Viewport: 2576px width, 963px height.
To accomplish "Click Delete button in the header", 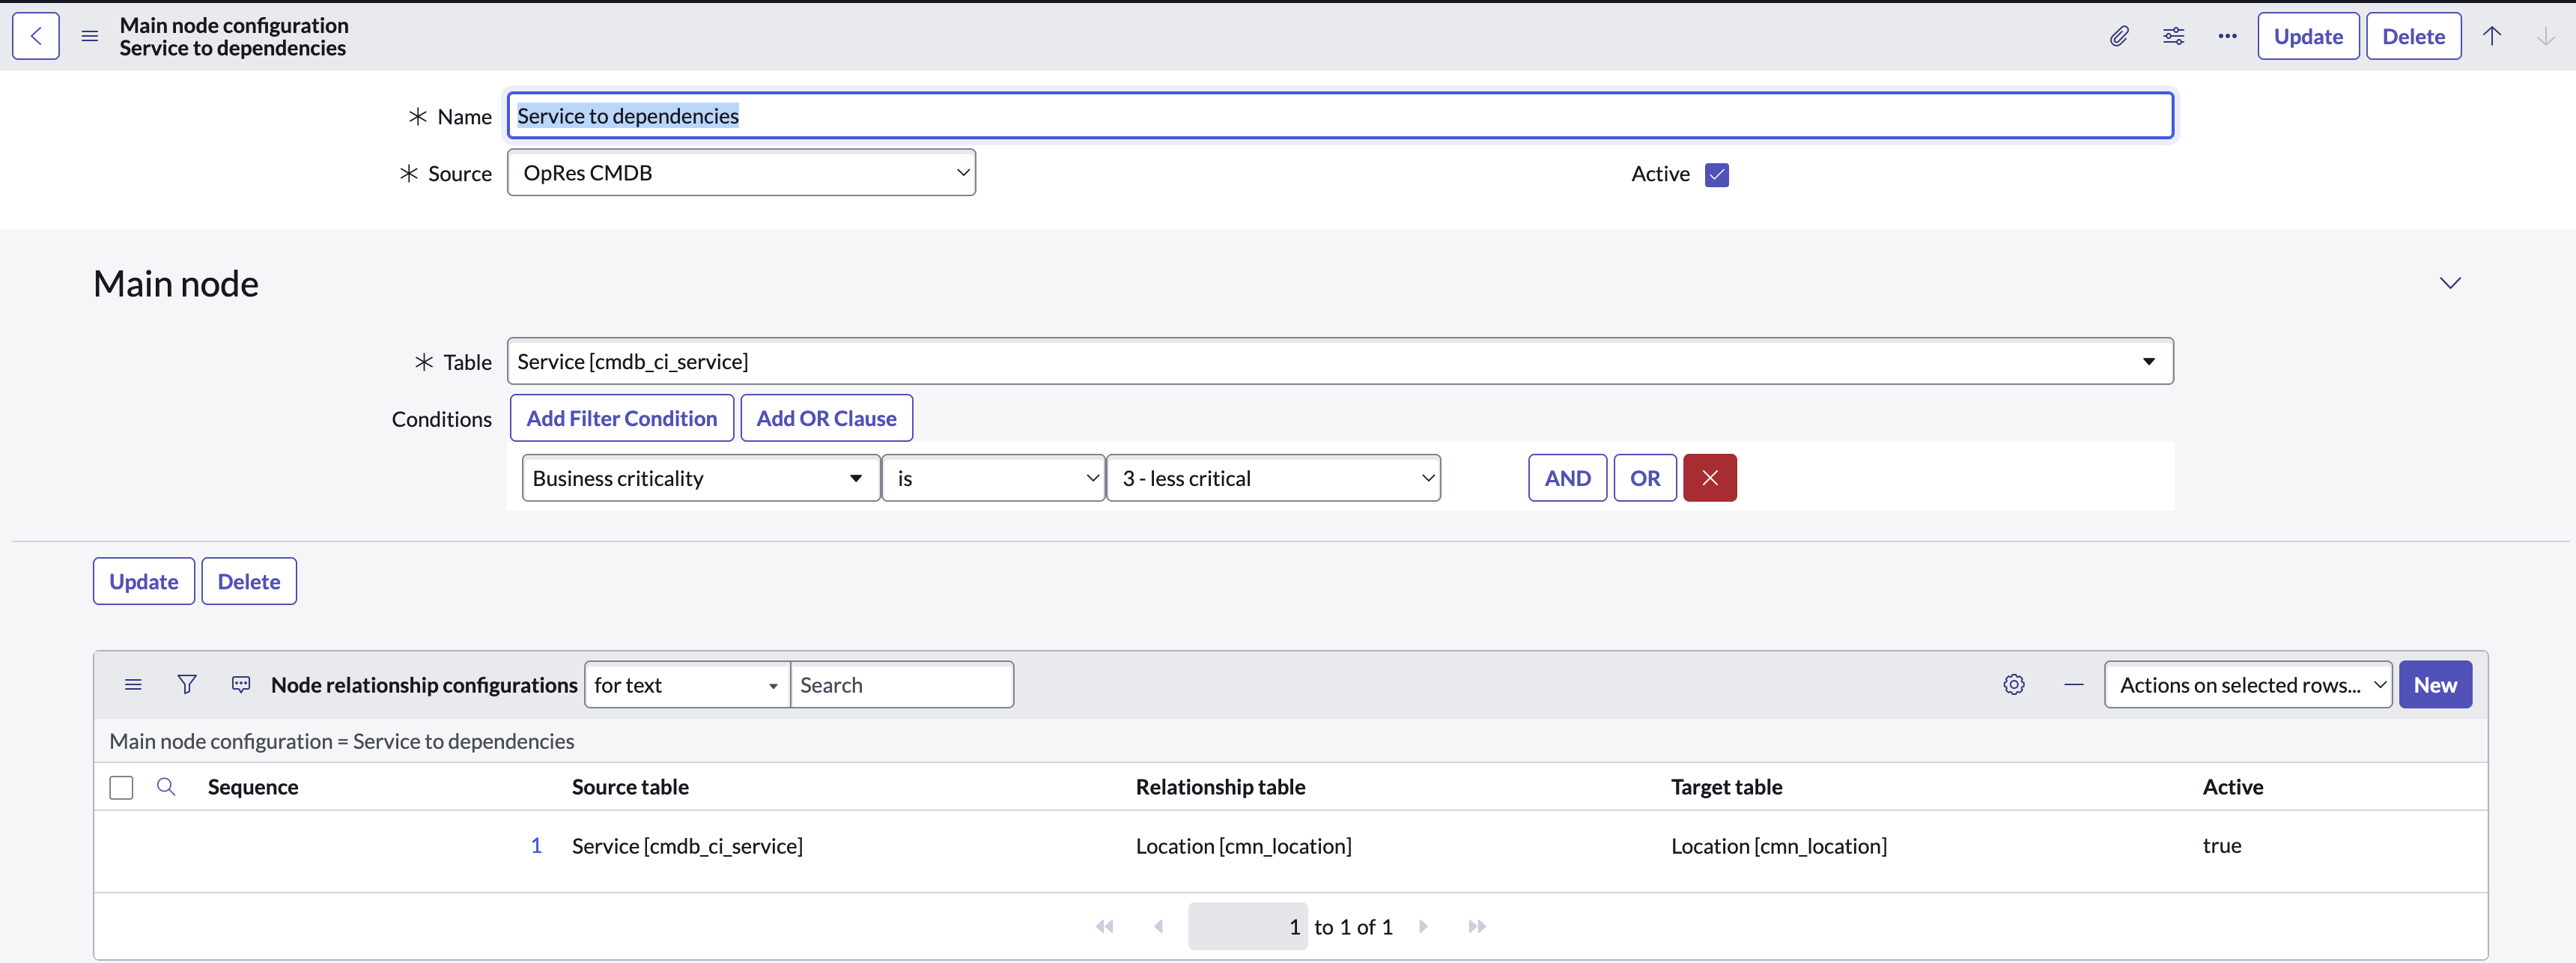I will click(2413, 36).
